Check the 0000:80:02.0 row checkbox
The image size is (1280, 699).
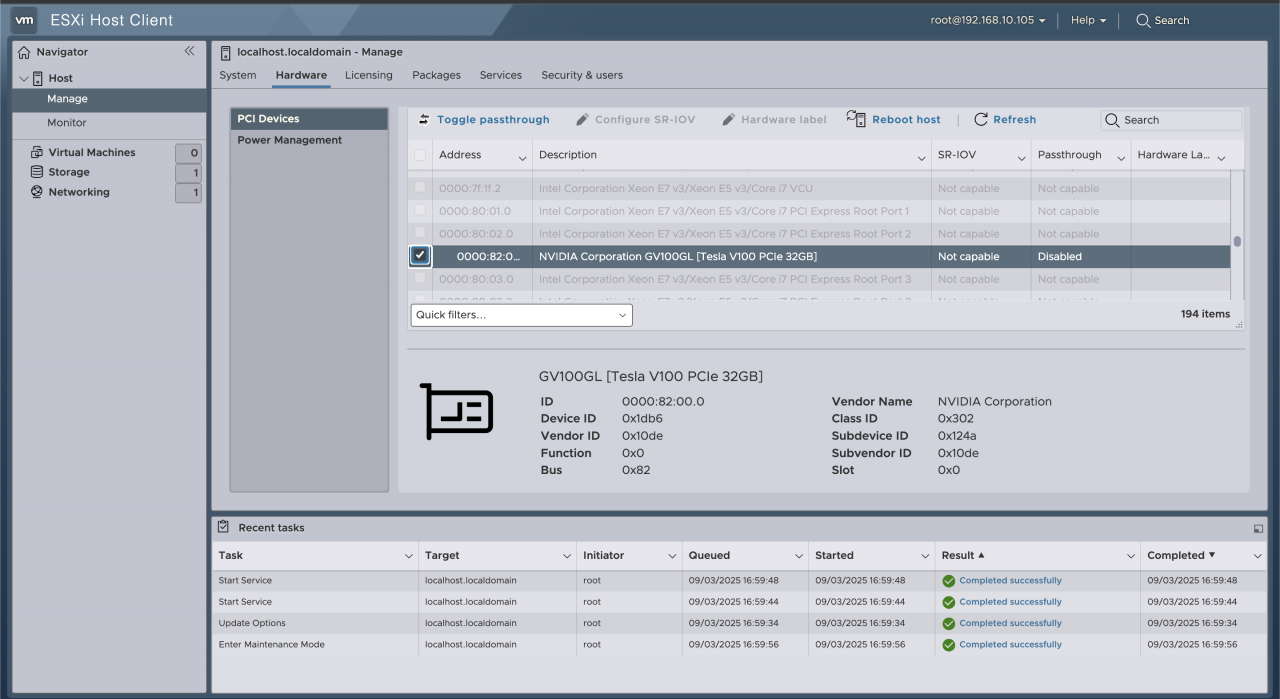(420, 233)
